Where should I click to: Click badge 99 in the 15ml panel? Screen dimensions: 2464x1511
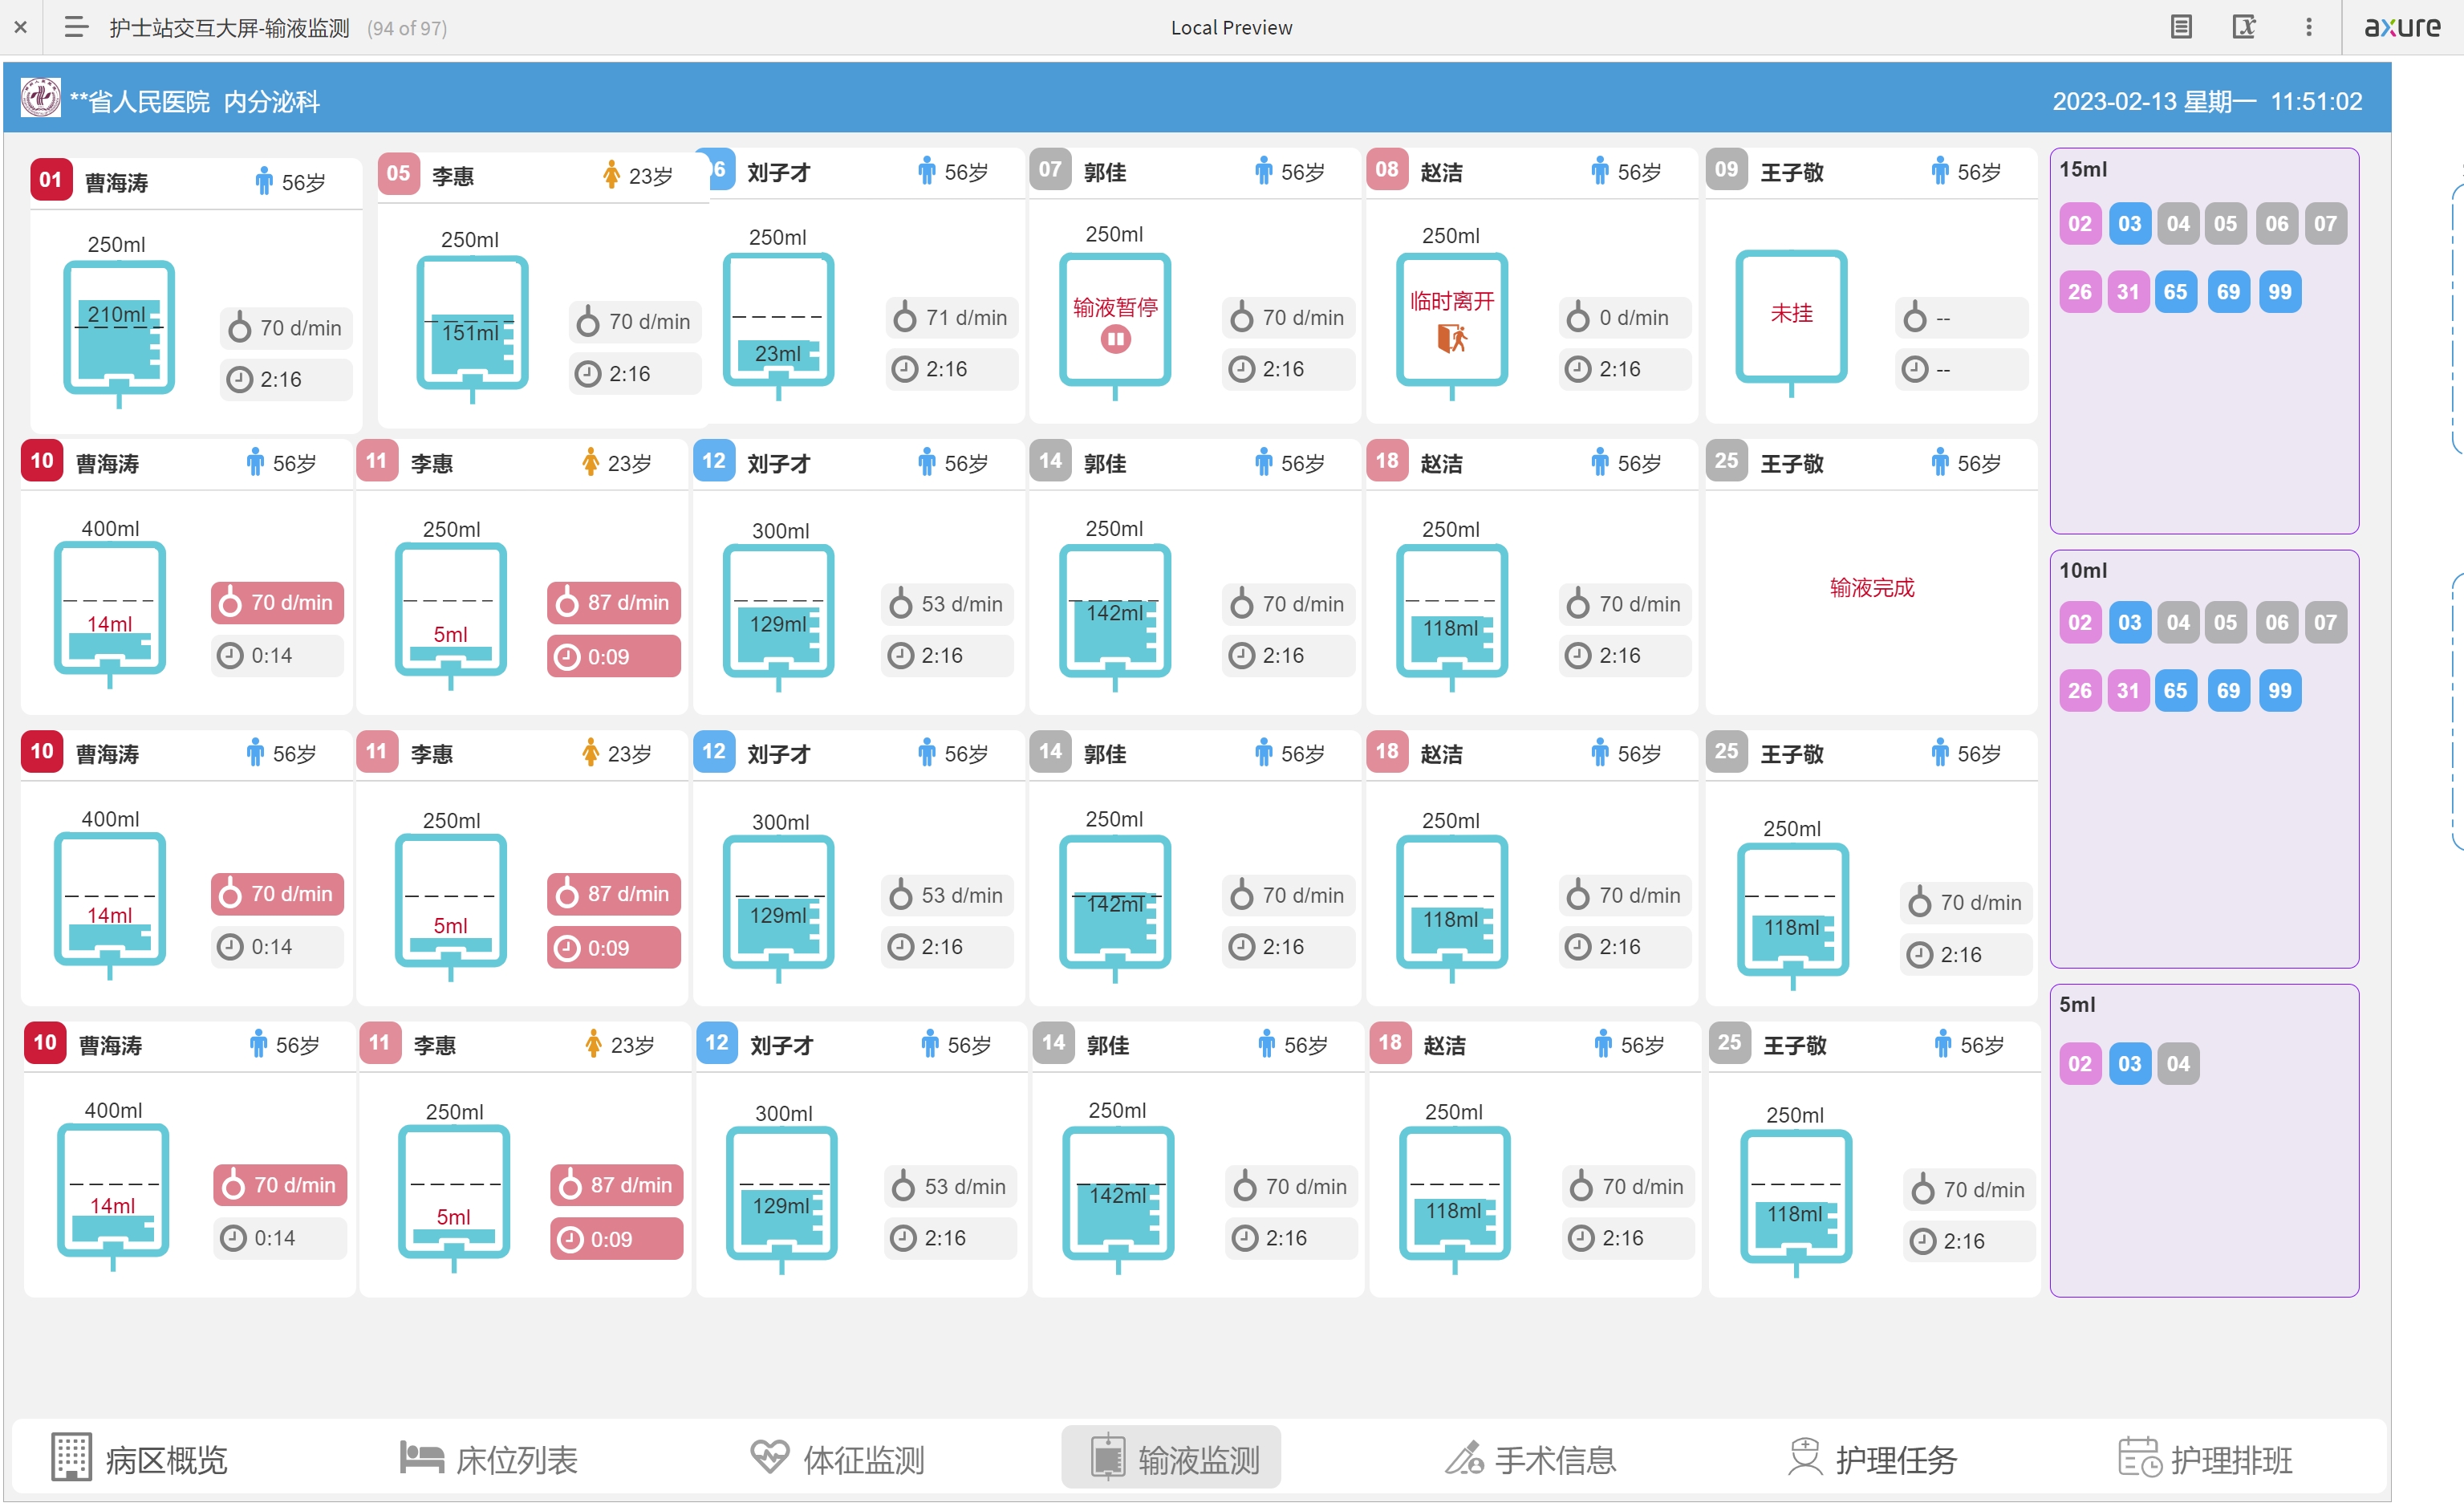coord(2279,292)
